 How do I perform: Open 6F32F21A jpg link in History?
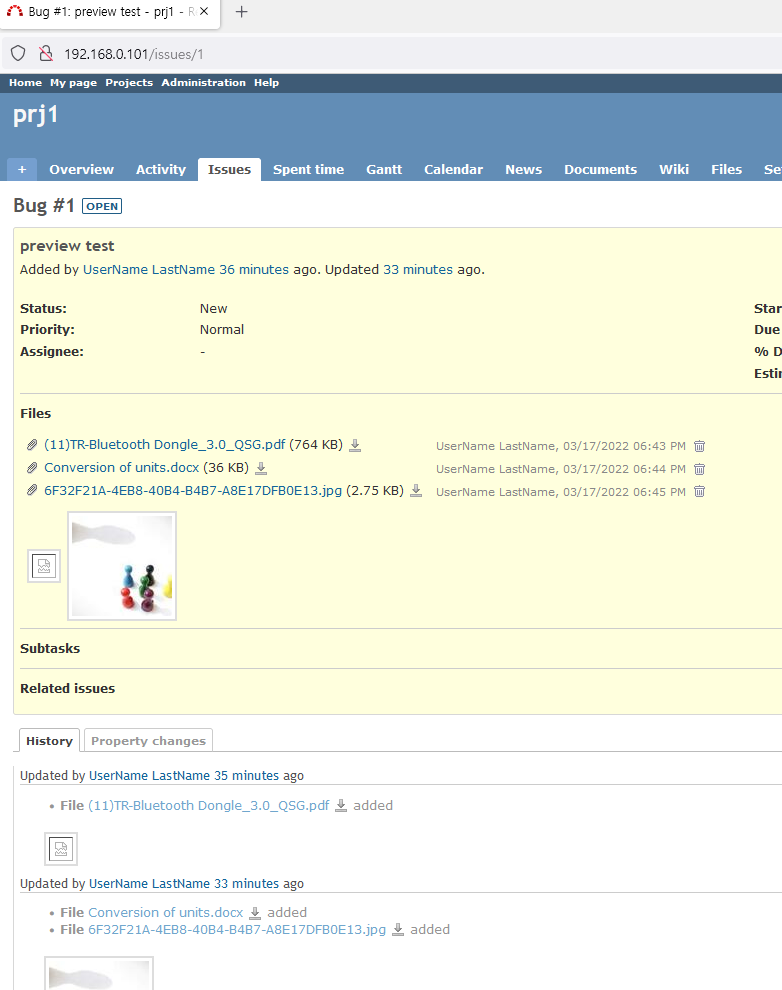click(237, 929)
